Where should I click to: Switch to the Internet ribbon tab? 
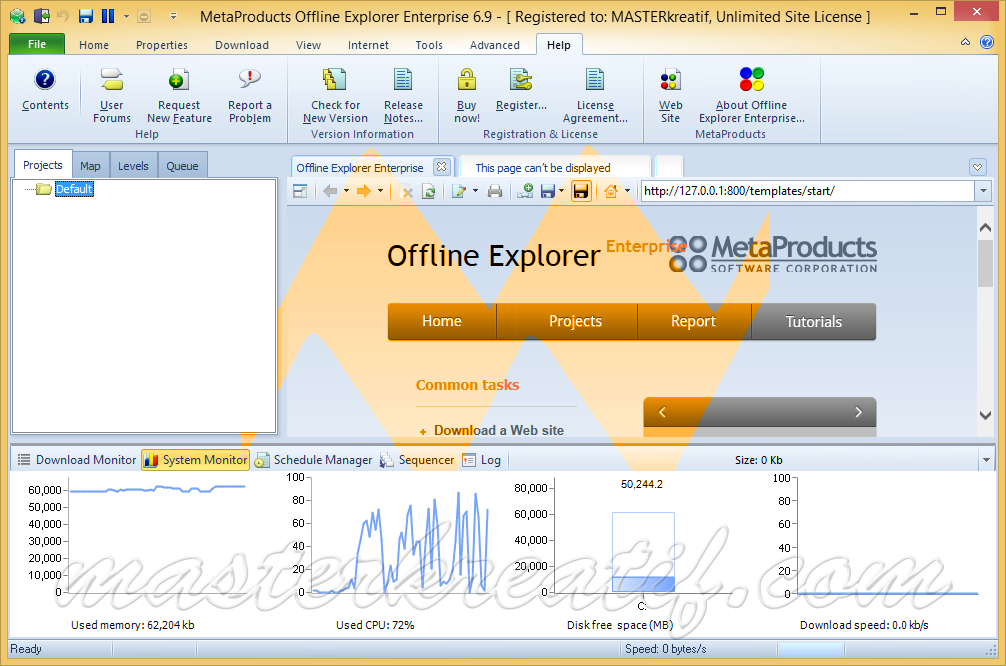tap(368, 45)
